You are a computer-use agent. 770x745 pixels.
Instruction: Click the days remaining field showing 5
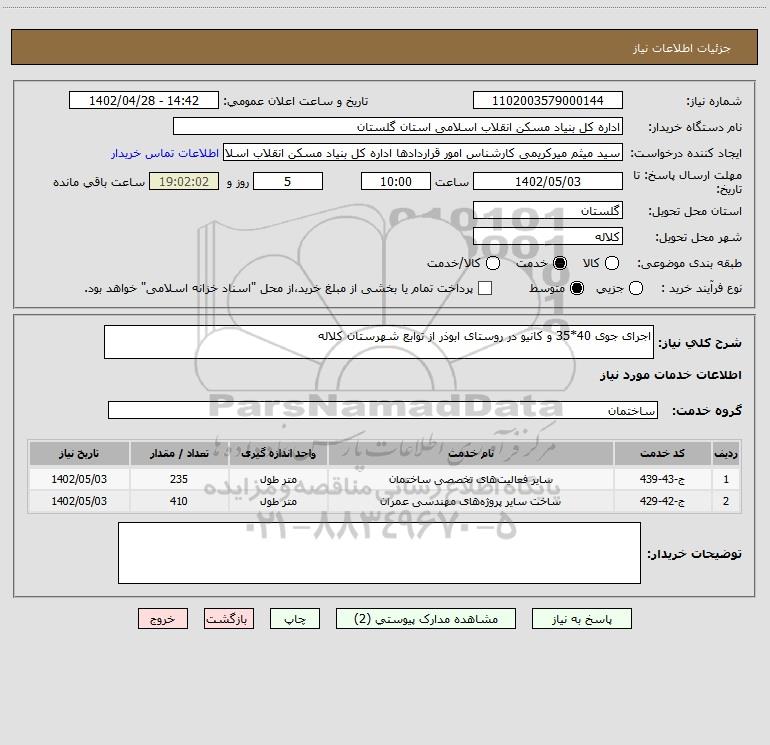click(x=288, y=182)
